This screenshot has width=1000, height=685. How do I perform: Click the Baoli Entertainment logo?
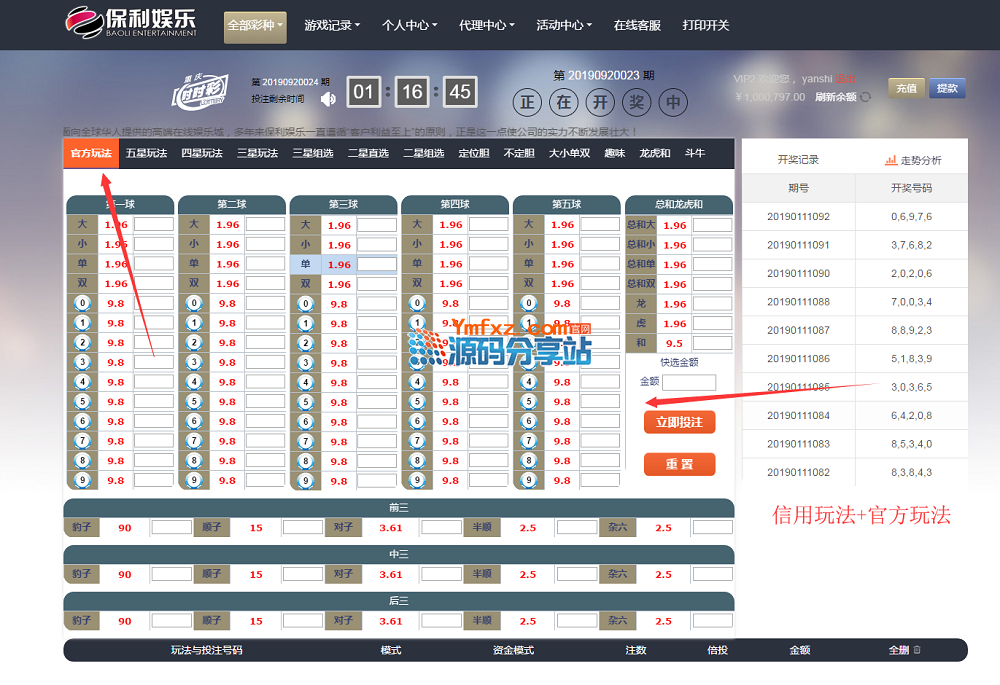(131, 22)
